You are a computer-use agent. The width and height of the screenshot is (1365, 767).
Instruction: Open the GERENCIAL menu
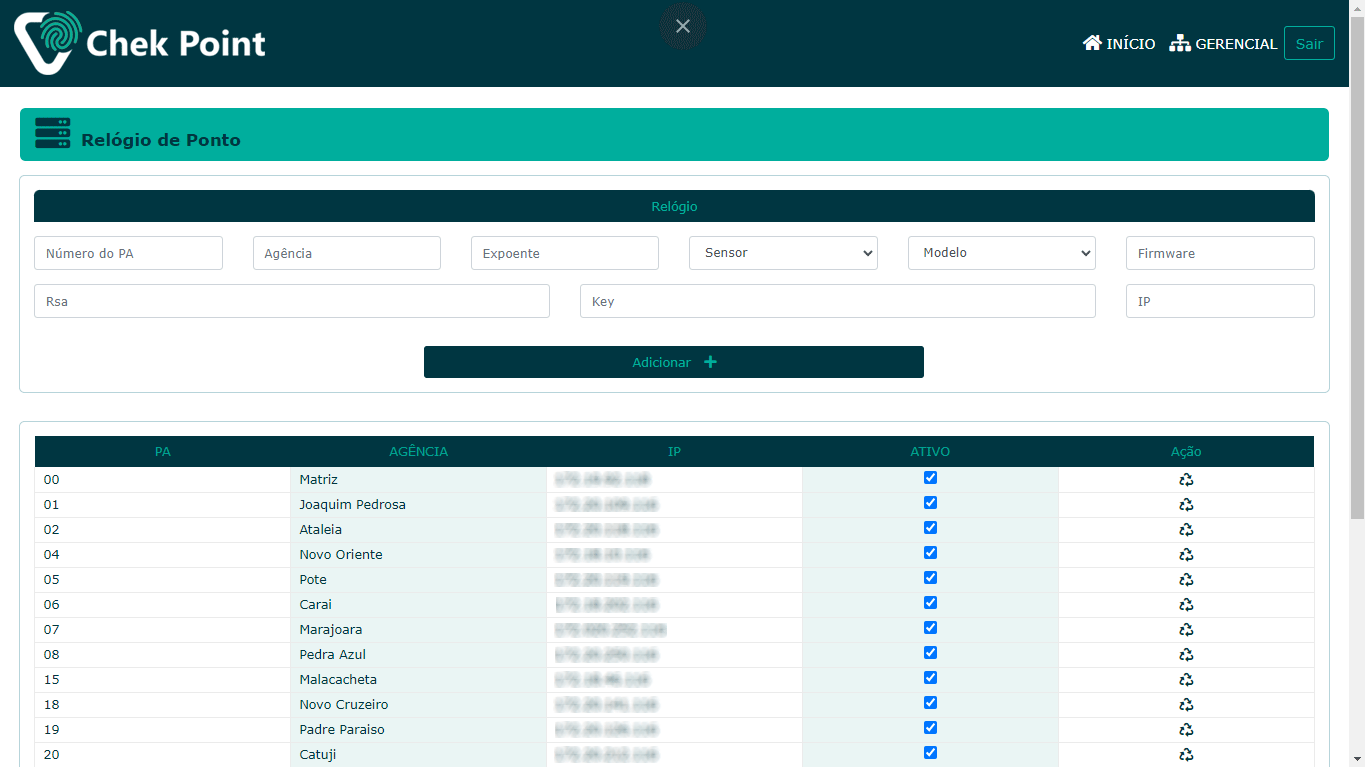[x=1224, y=44]
